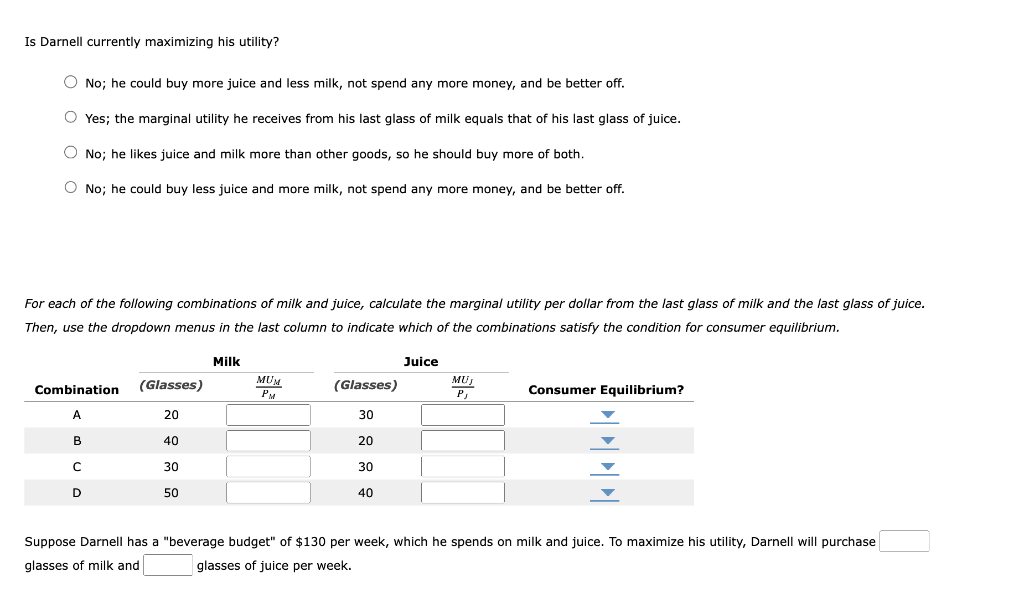Click the milk marginal utility field for Combination D
The width and height of the screenshot is (1024, 598).
tap(268, 492)
